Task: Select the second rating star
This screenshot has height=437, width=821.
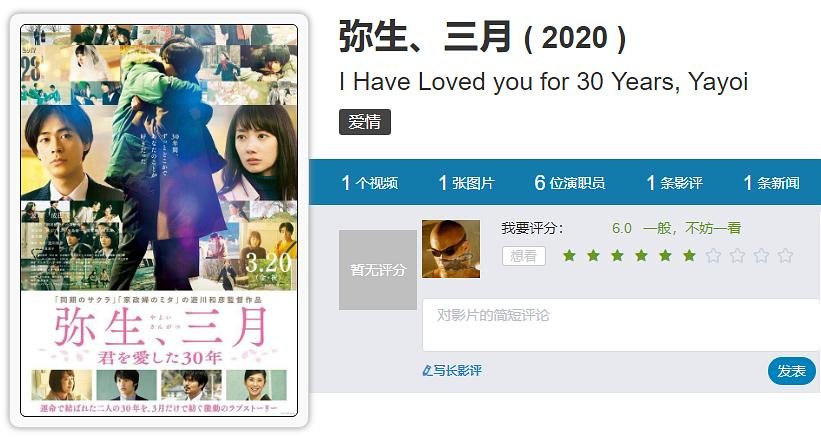Action: coord(593,255)
